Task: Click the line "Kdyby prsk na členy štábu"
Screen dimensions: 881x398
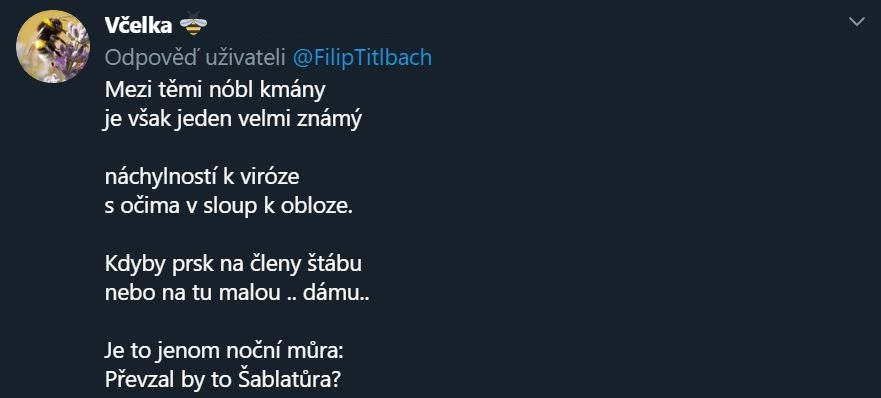Action: pos(233,265)
